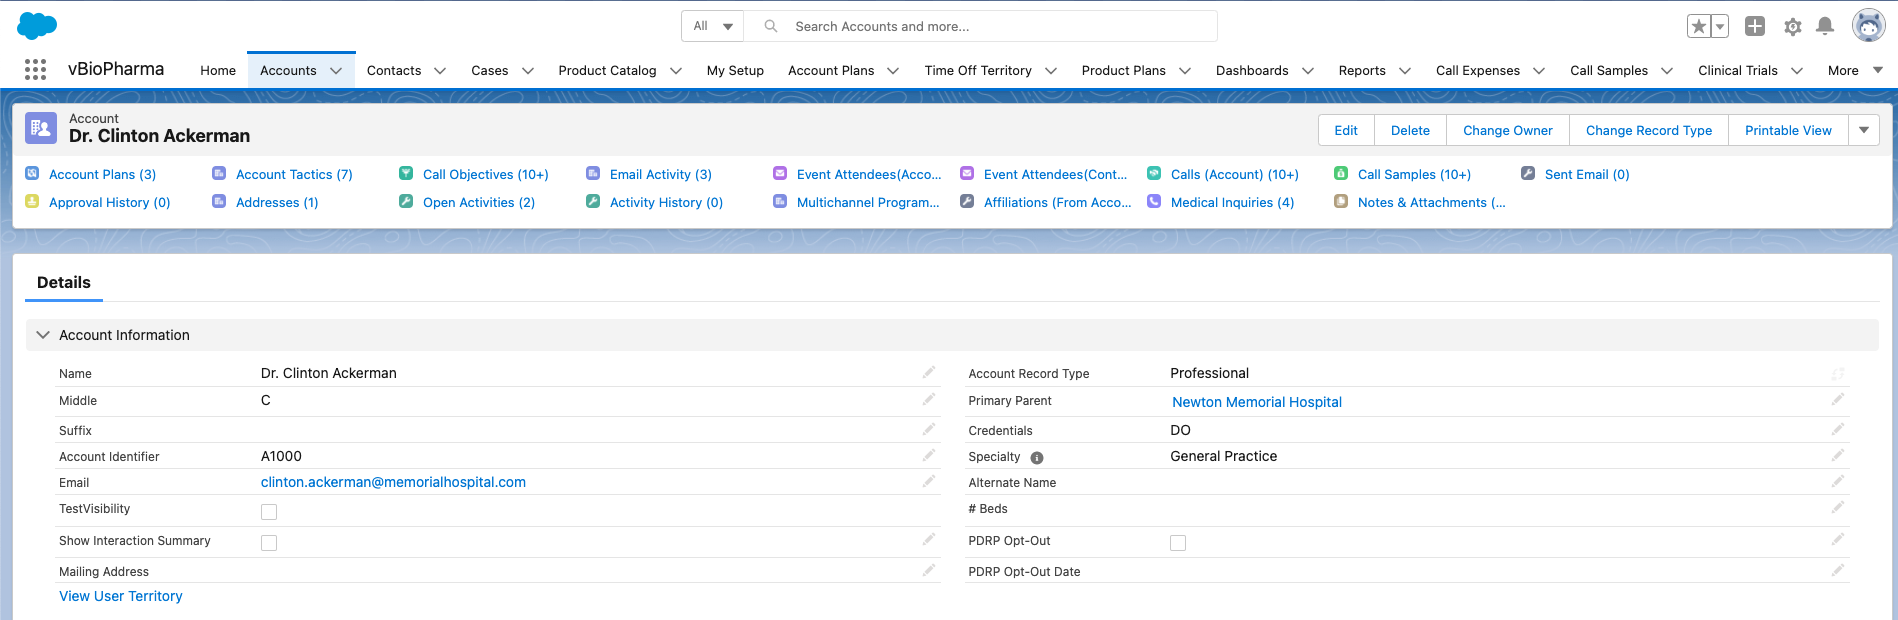
Task: Click the Specialty field info icon
Action: 1037,458
